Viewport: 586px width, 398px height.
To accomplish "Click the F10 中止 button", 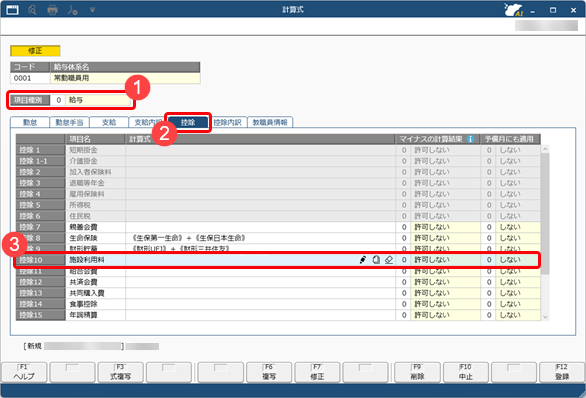I will pyautogui.click(x=466, y=372).
